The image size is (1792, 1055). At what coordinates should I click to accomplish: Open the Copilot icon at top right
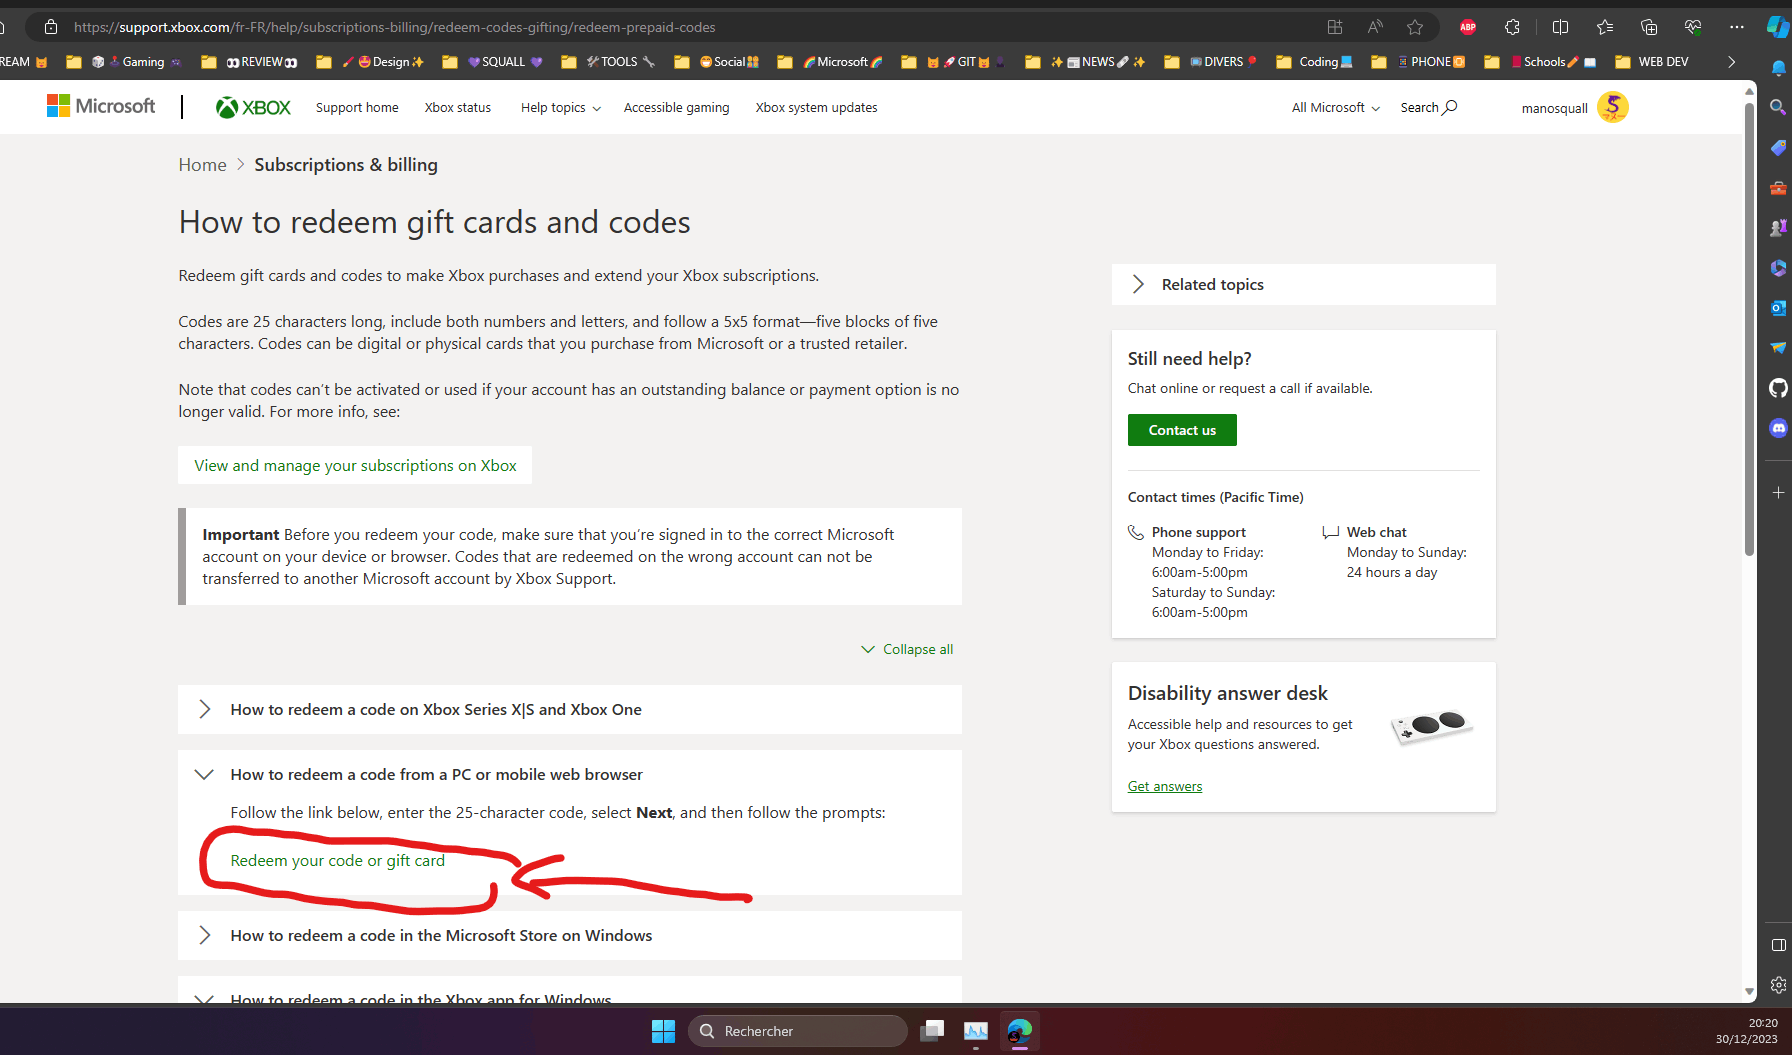tap(1778, 27)
